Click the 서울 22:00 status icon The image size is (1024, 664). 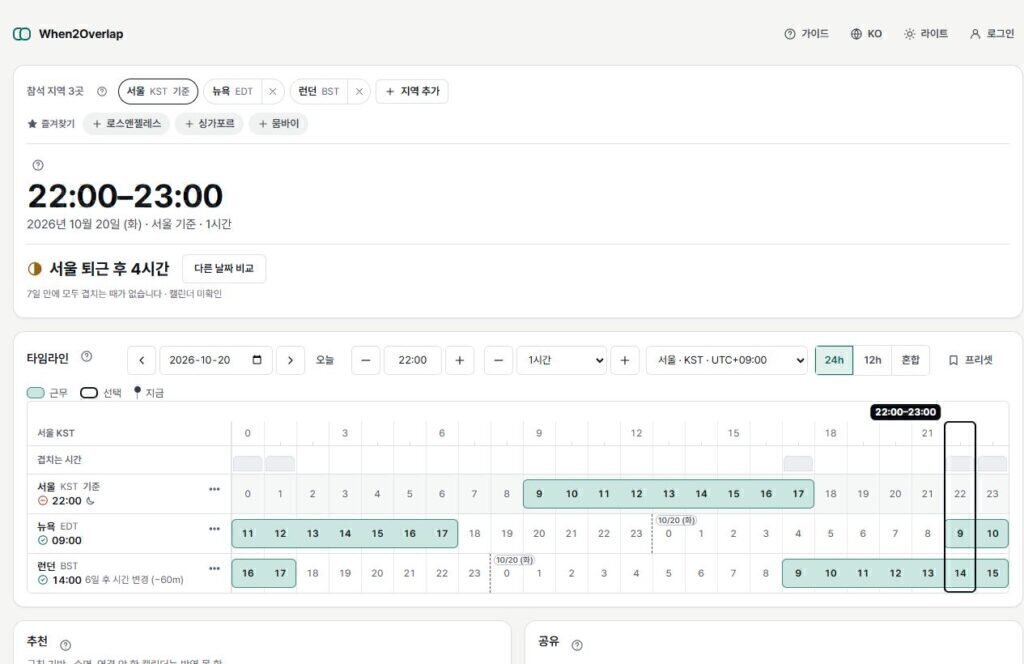[42, 501]
